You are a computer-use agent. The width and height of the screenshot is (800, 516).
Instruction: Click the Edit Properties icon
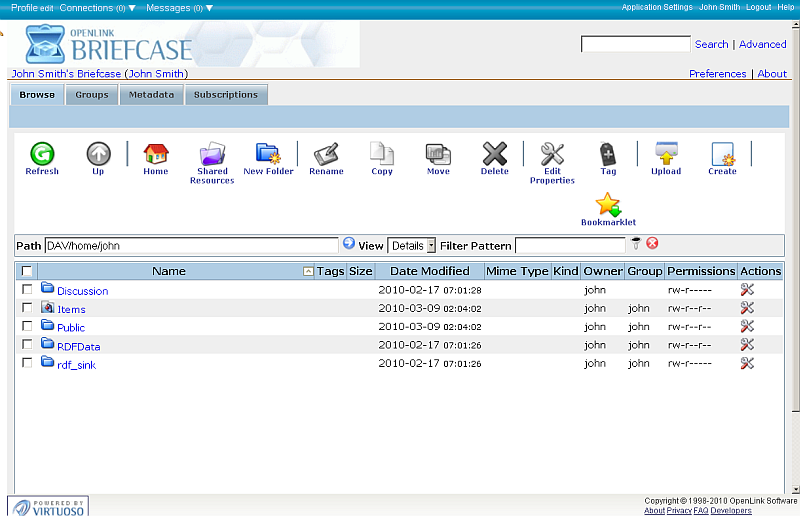pyautogui.click(x=552, y=154)
